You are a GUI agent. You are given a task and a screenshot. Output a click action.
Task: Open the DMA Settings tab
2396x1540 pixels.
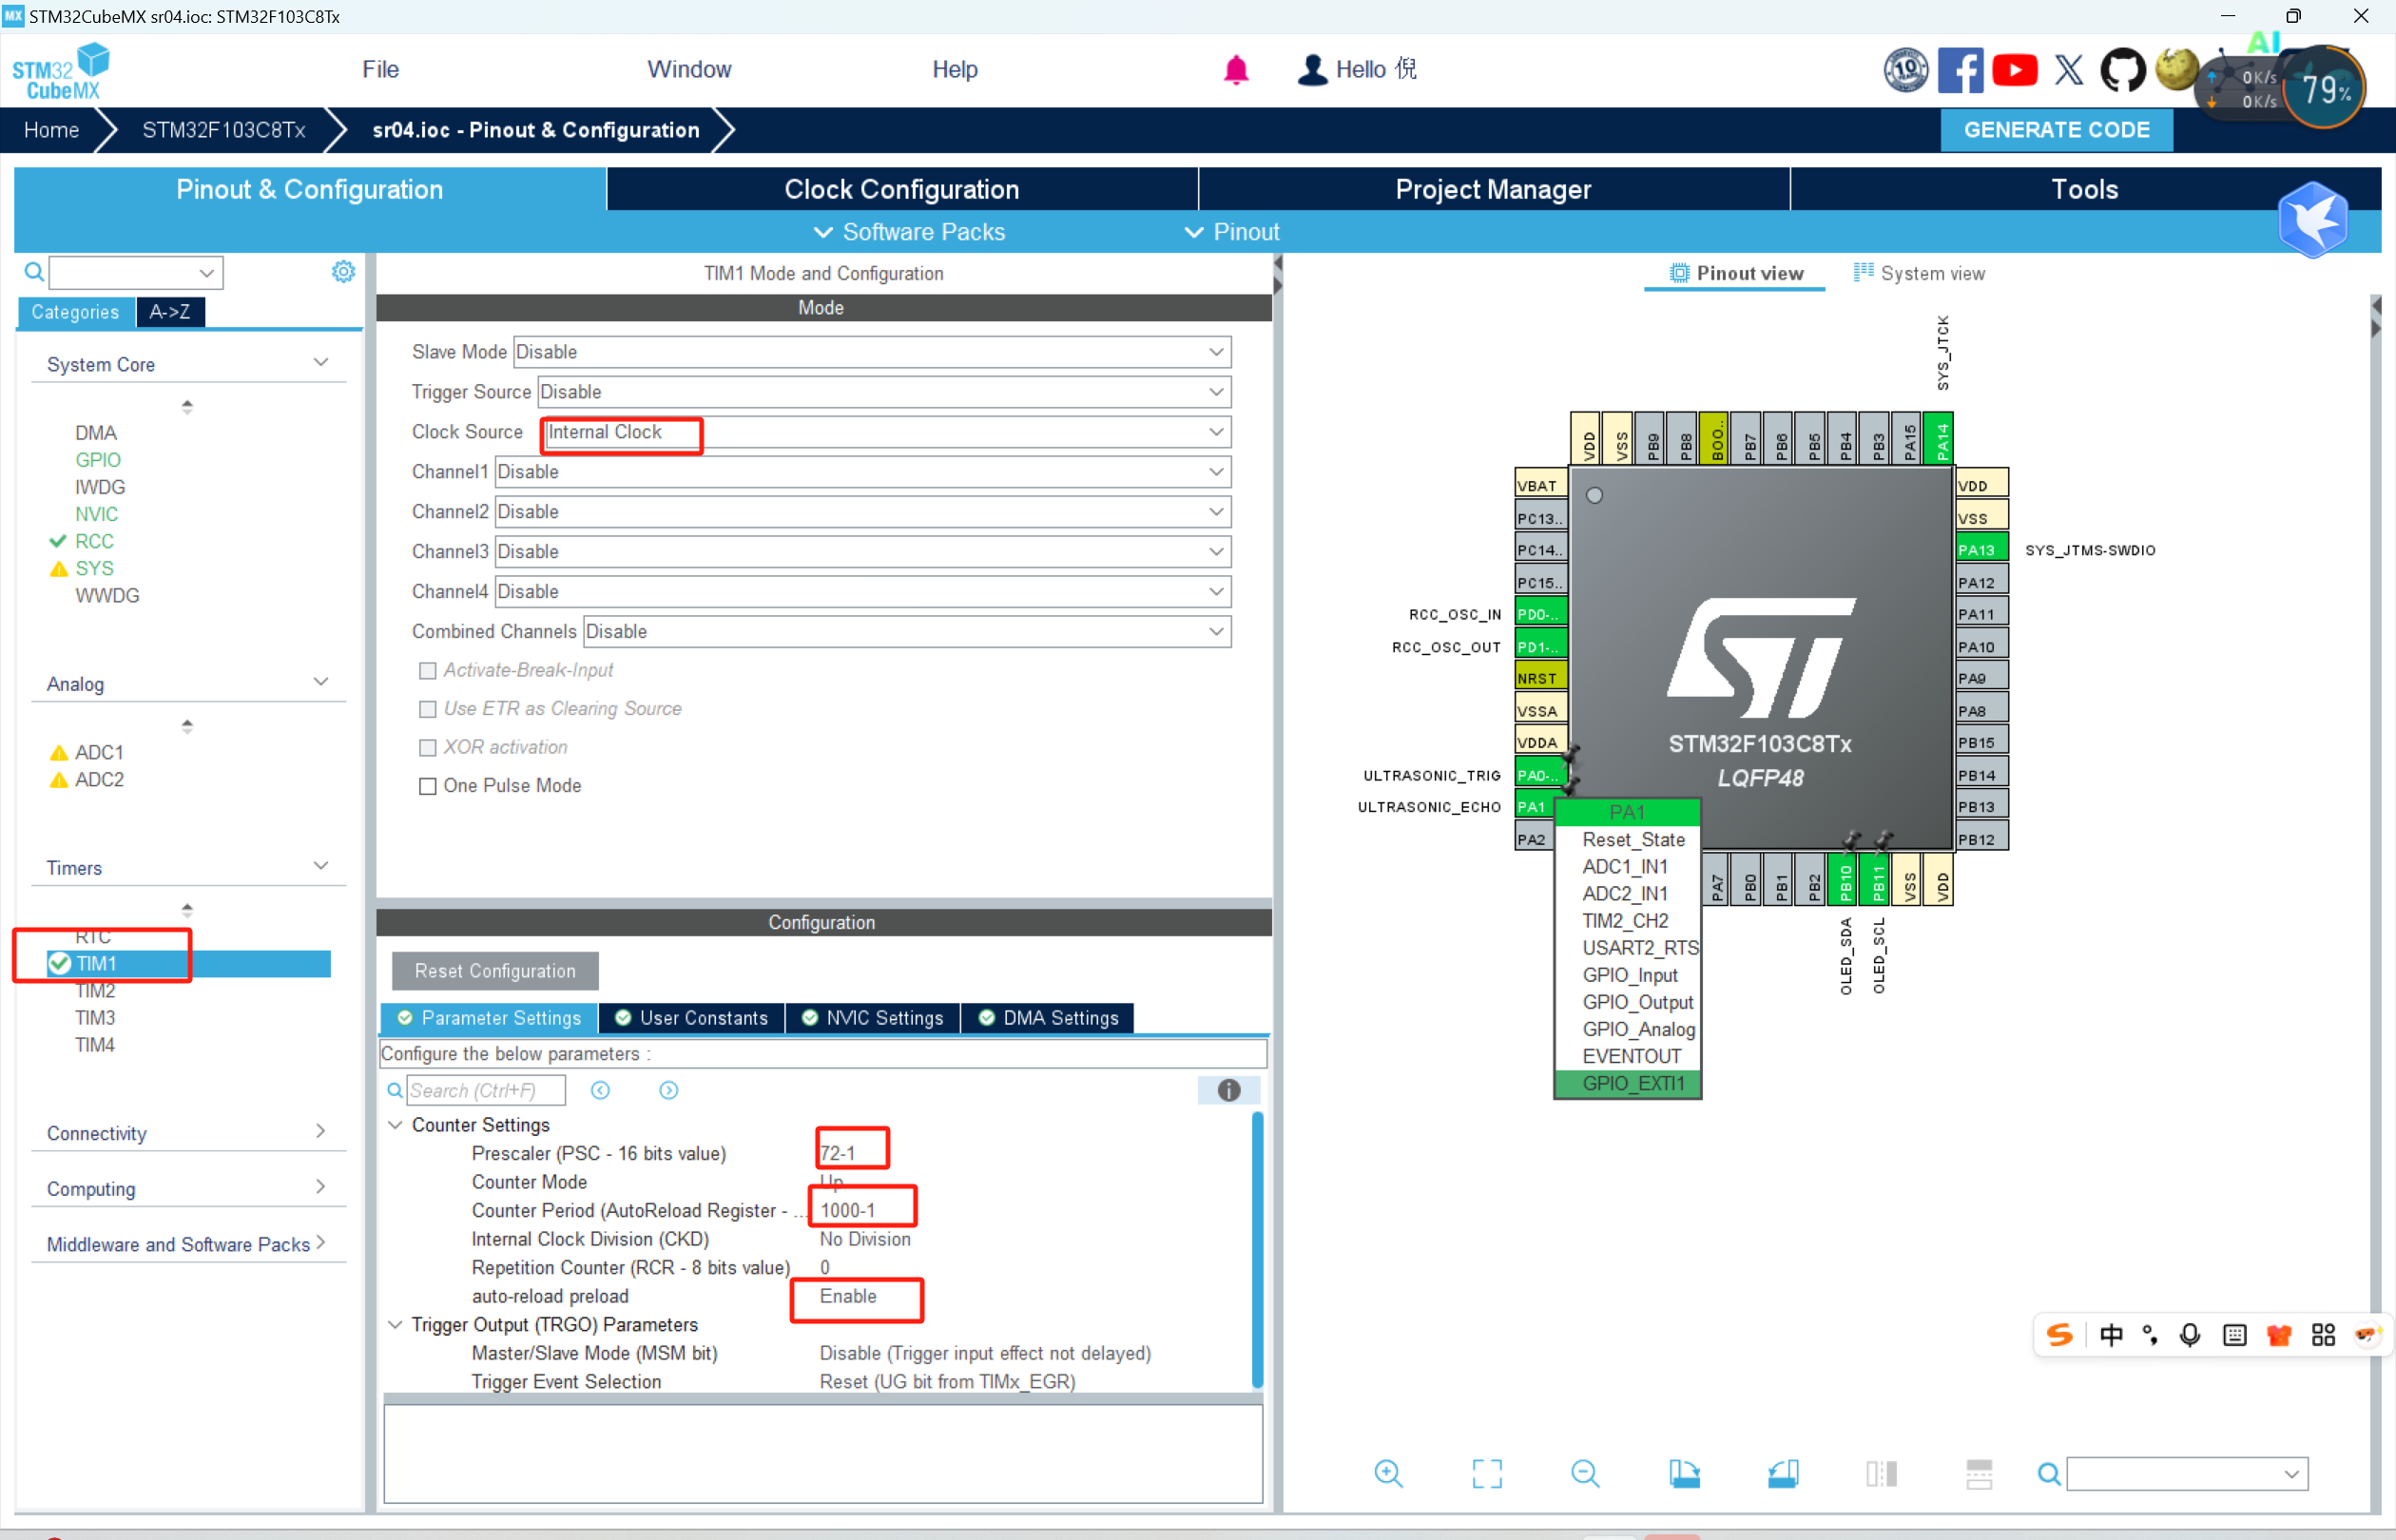(x=1048, y=1018)
